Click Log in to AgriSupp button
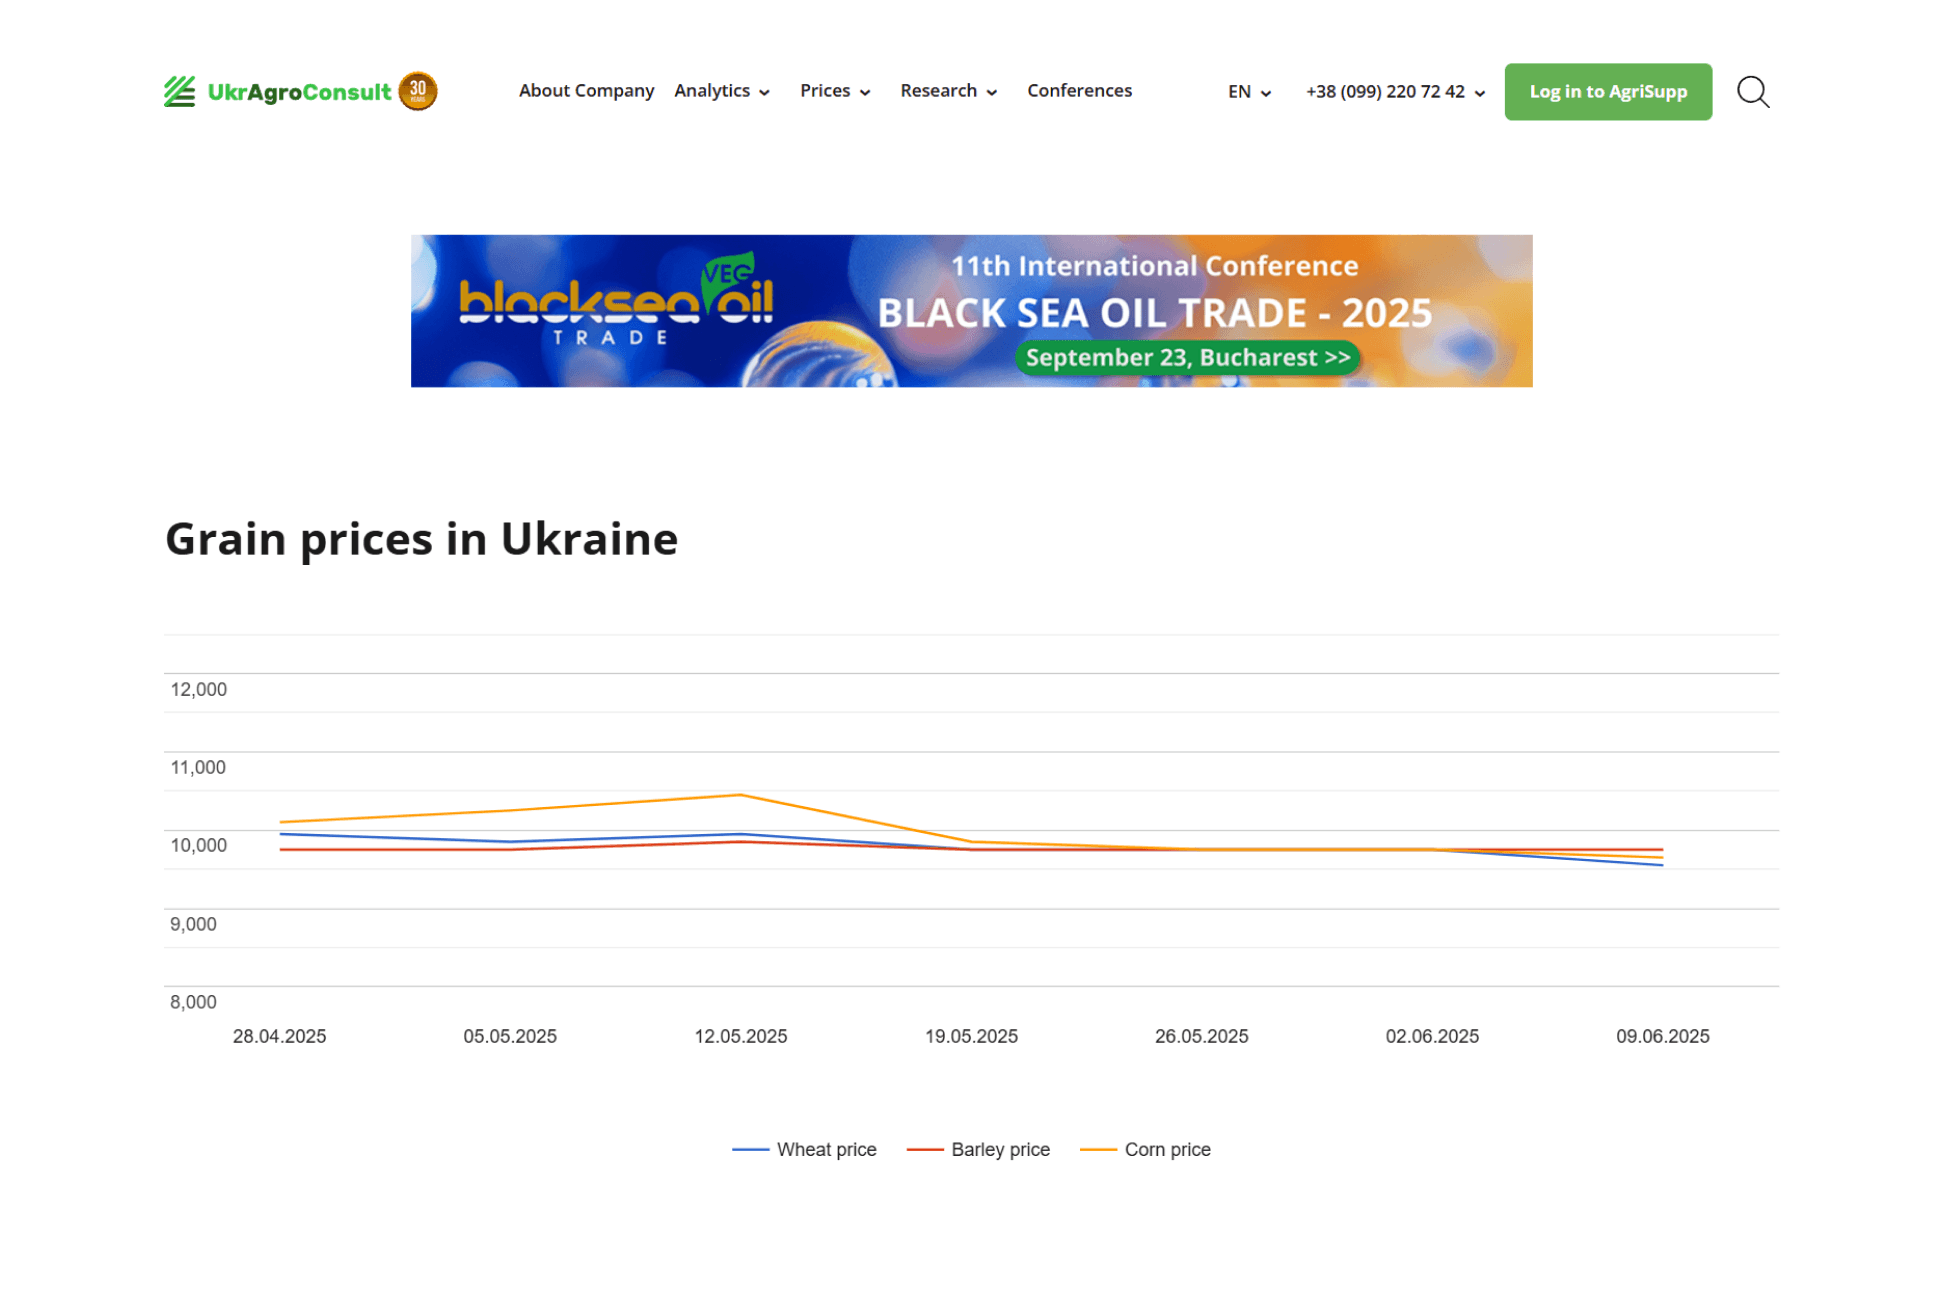 click(x=1607, y=92)
